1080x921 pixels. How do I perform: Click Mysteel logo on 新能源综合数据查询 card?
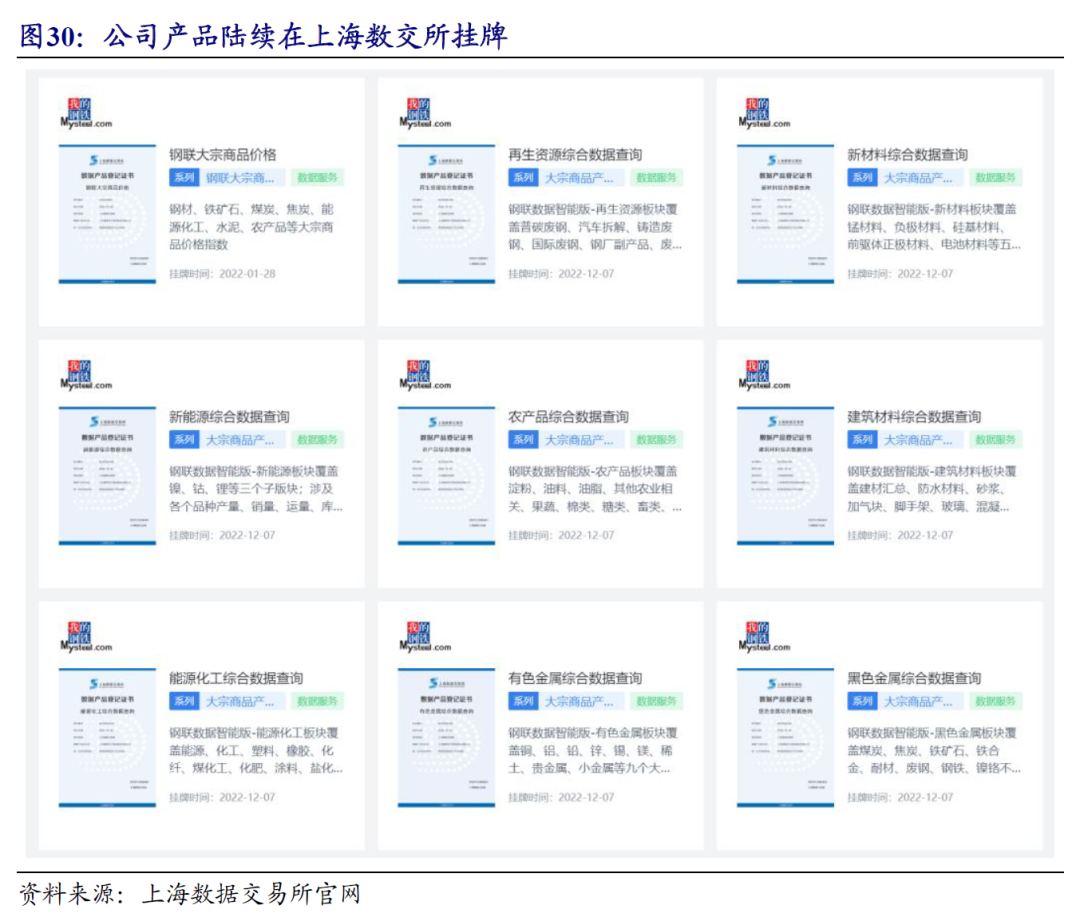tap(86, 375)
